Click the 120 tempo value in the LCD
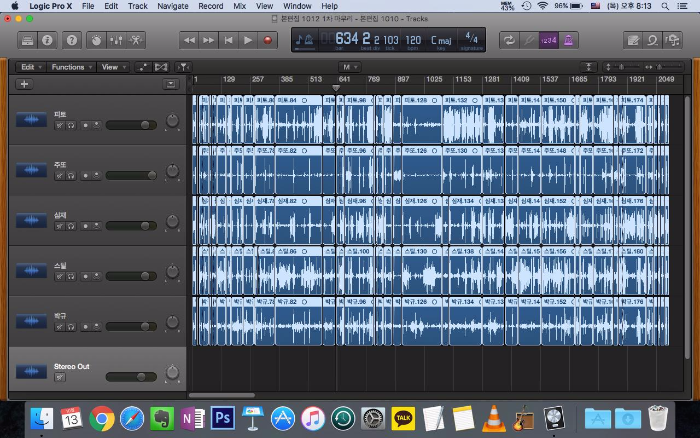Viewport: 700px width, 438px height. (413, 41)
